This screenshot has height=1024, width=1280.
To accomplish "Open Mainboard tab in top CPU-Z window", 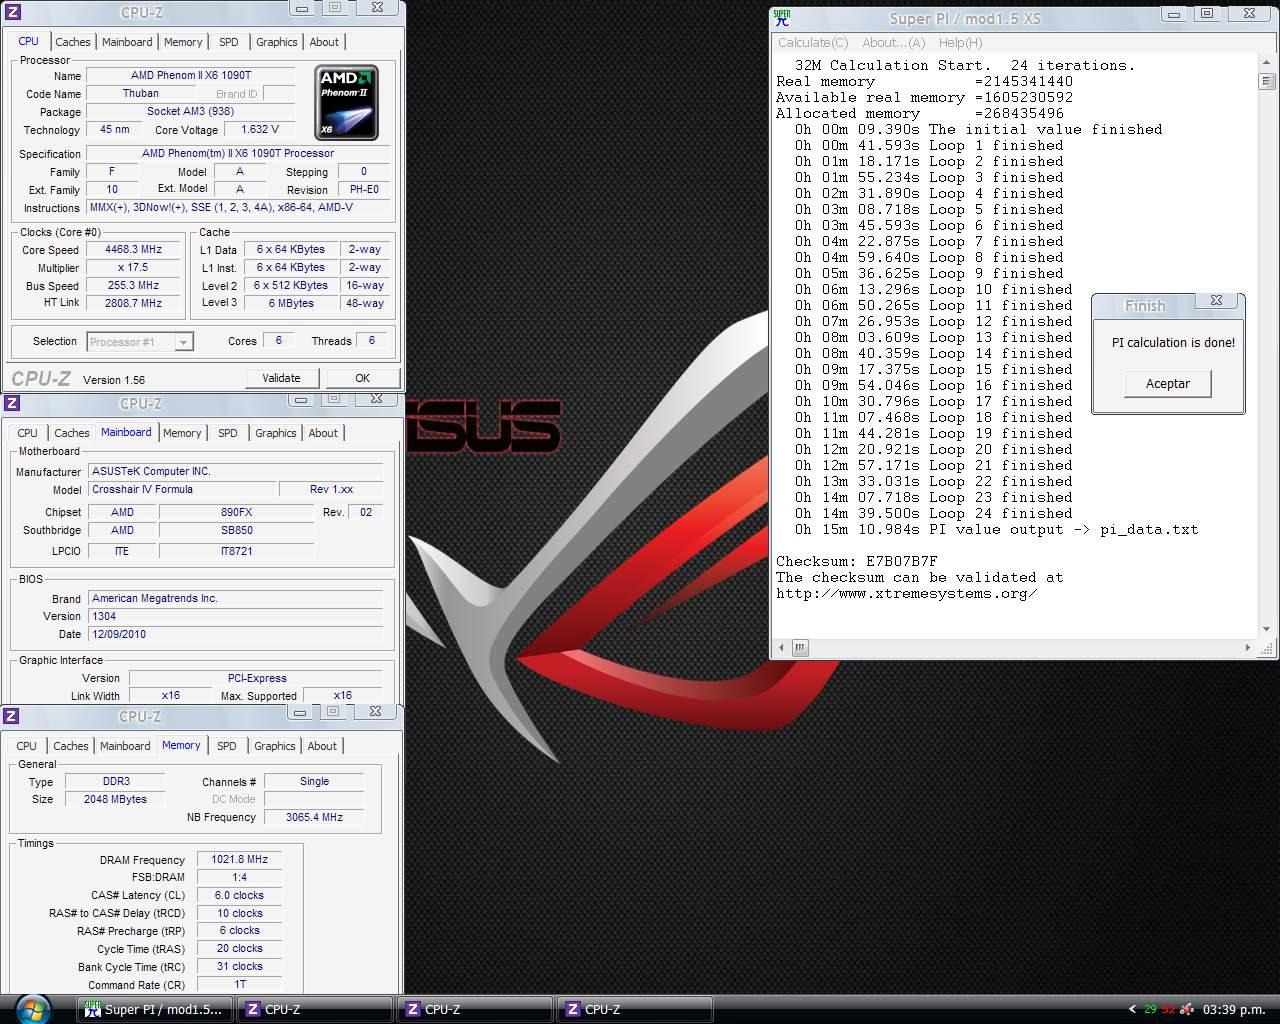I will click(127, 42).
